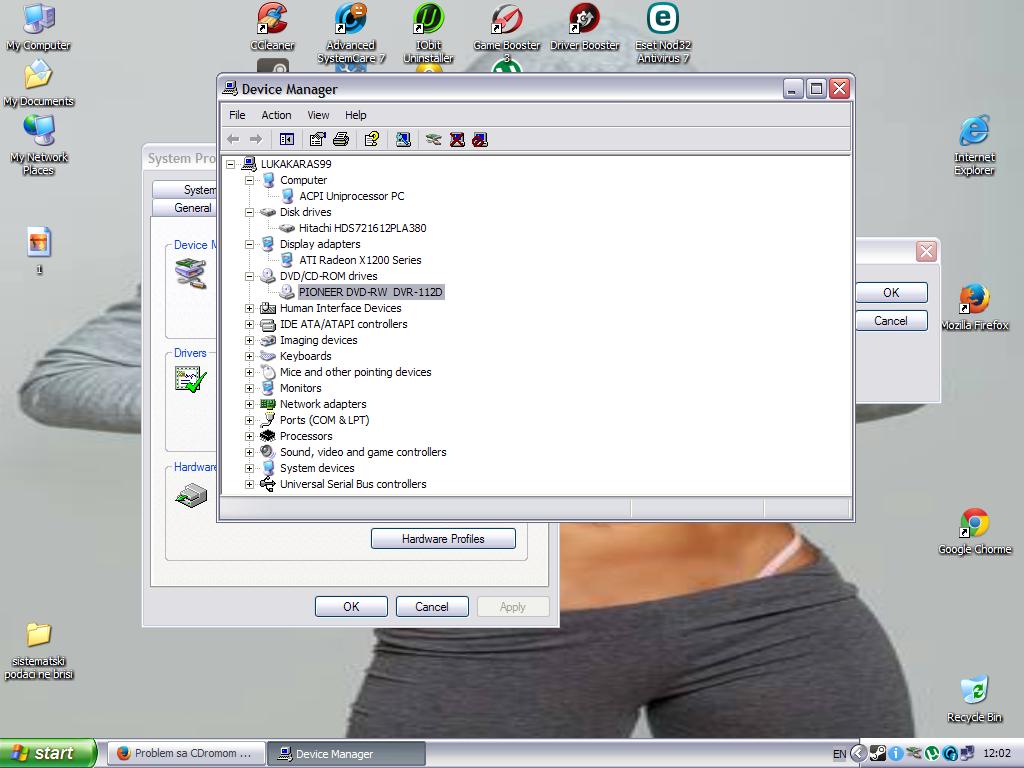Click the Uninstall device toolbar icon
This screenshot has width=1024, height=768.
click(x=457, y=139)
